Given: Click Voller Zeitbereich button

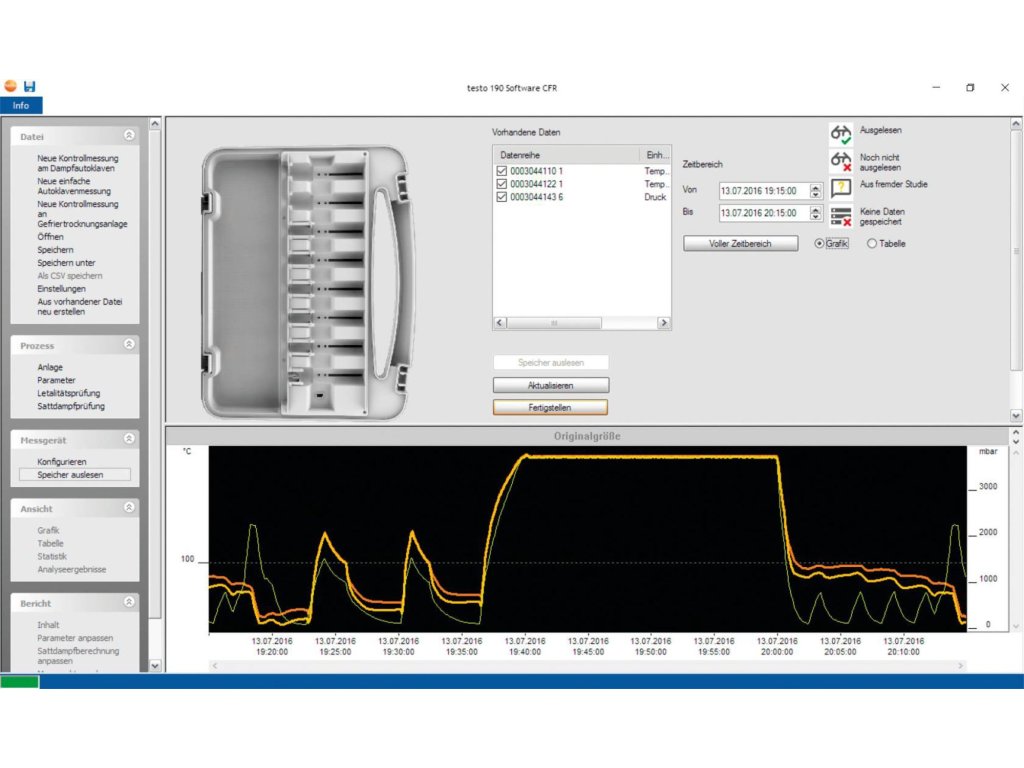Looking at the screenshot, I should click(x=741, y=244).
